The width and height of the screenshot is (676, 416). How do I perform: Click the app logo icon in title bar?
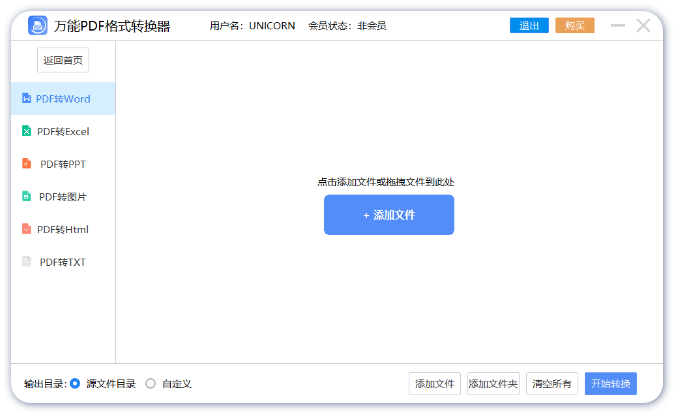(37, 26)
